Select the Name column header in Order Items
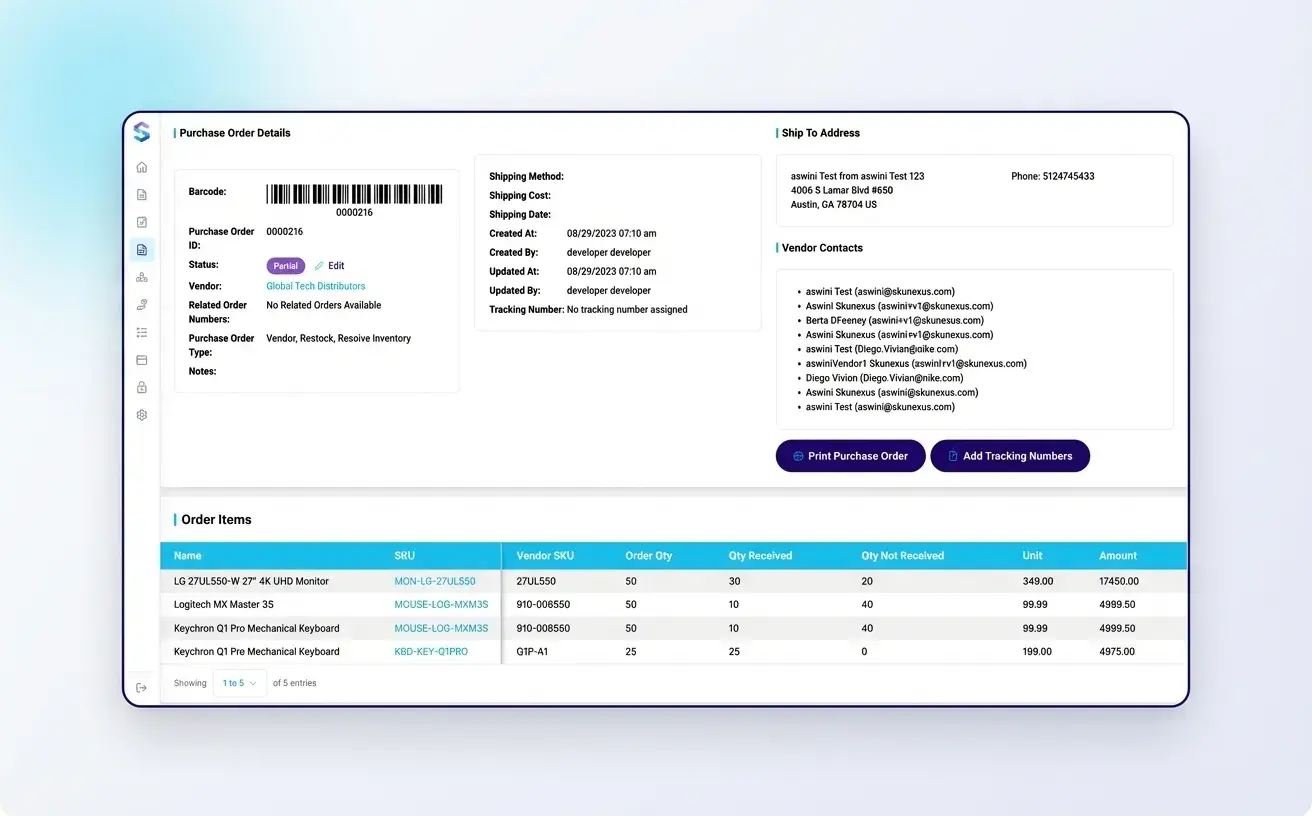 [x=187, y=555]
